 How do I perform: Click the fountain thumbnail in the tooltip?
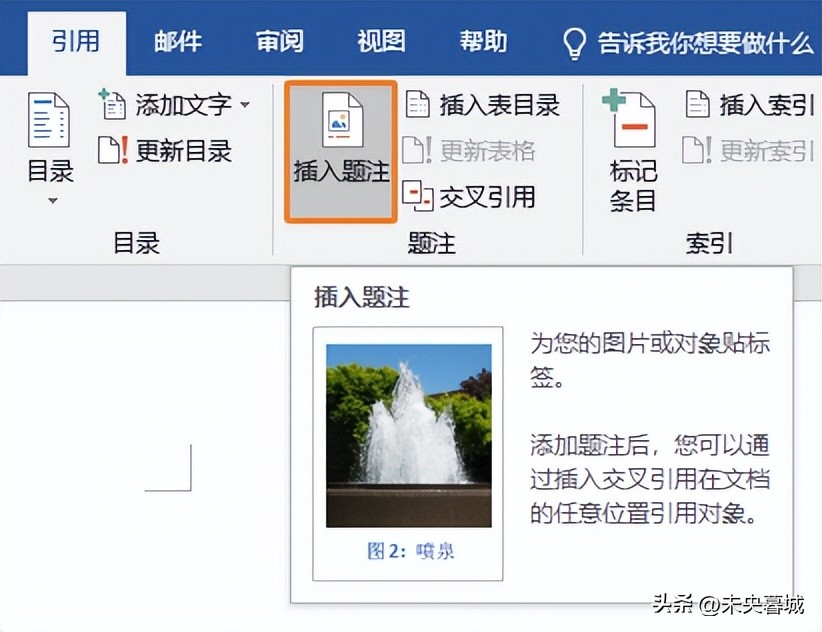409,435
